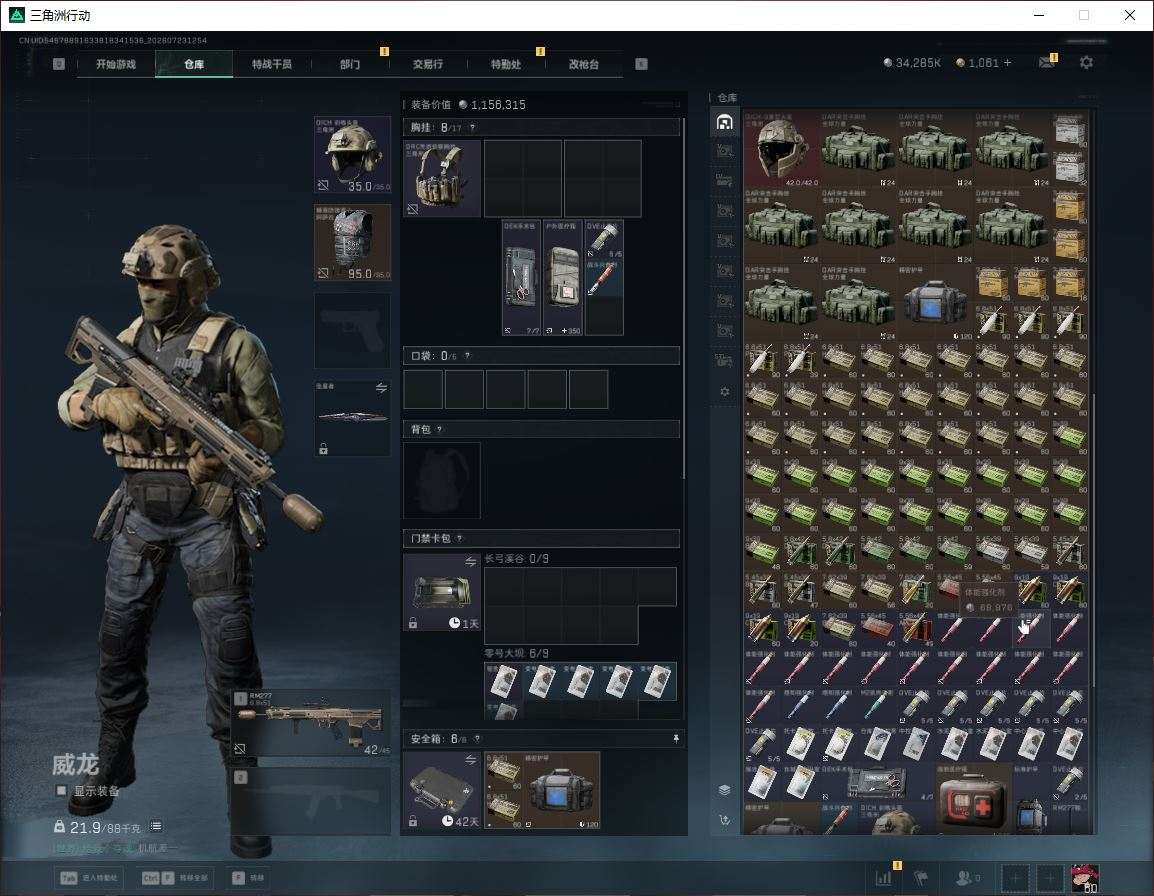The image size is (1154, 896).
Task: Open the flag icon in bottom bar
Action: [x=921, y=878]
